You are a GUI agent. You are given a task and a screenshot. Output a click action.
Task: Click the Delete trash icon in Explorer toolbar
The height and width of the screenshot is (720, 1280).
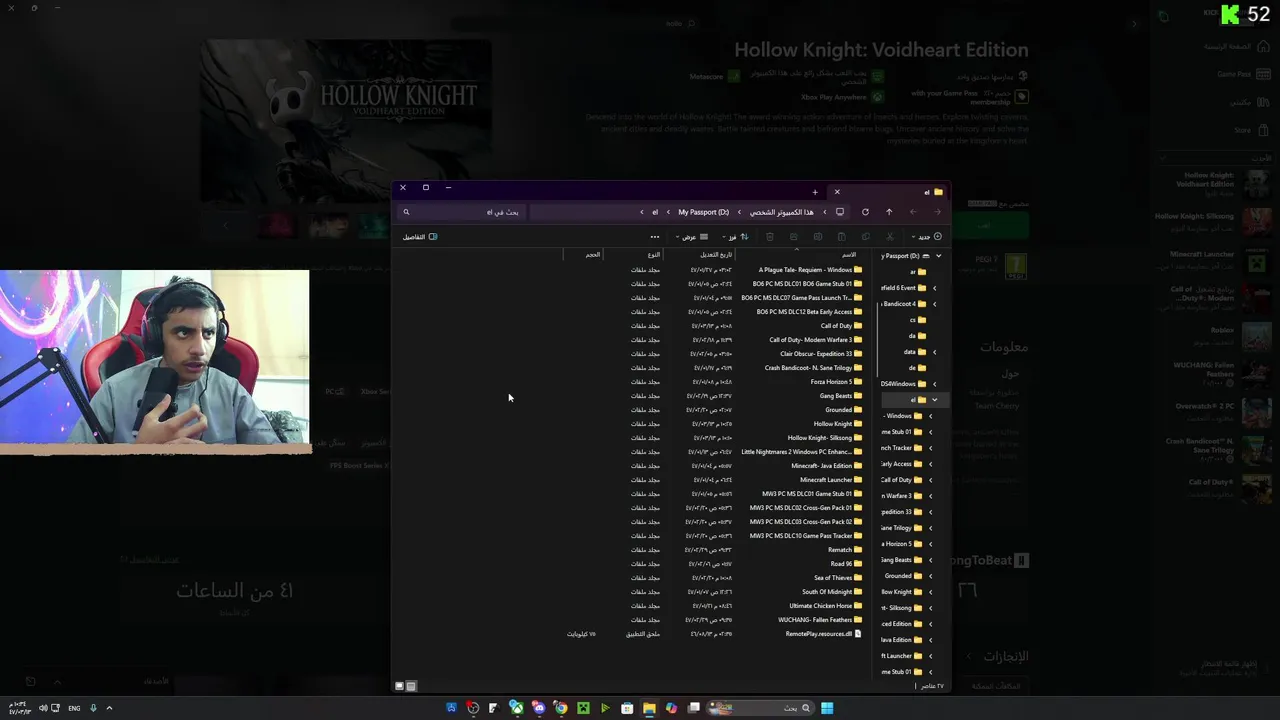tap(770, 237)
